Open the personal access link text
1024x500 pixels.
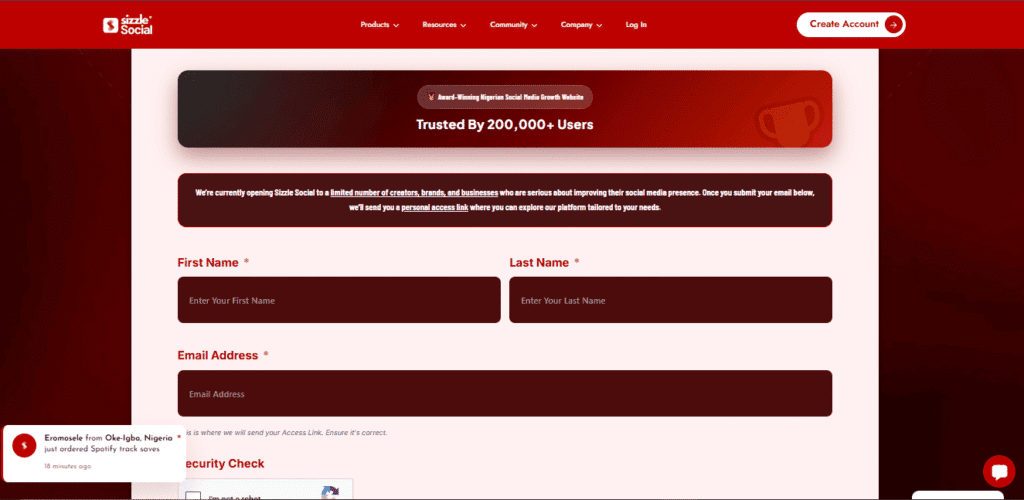click(435, 208)
